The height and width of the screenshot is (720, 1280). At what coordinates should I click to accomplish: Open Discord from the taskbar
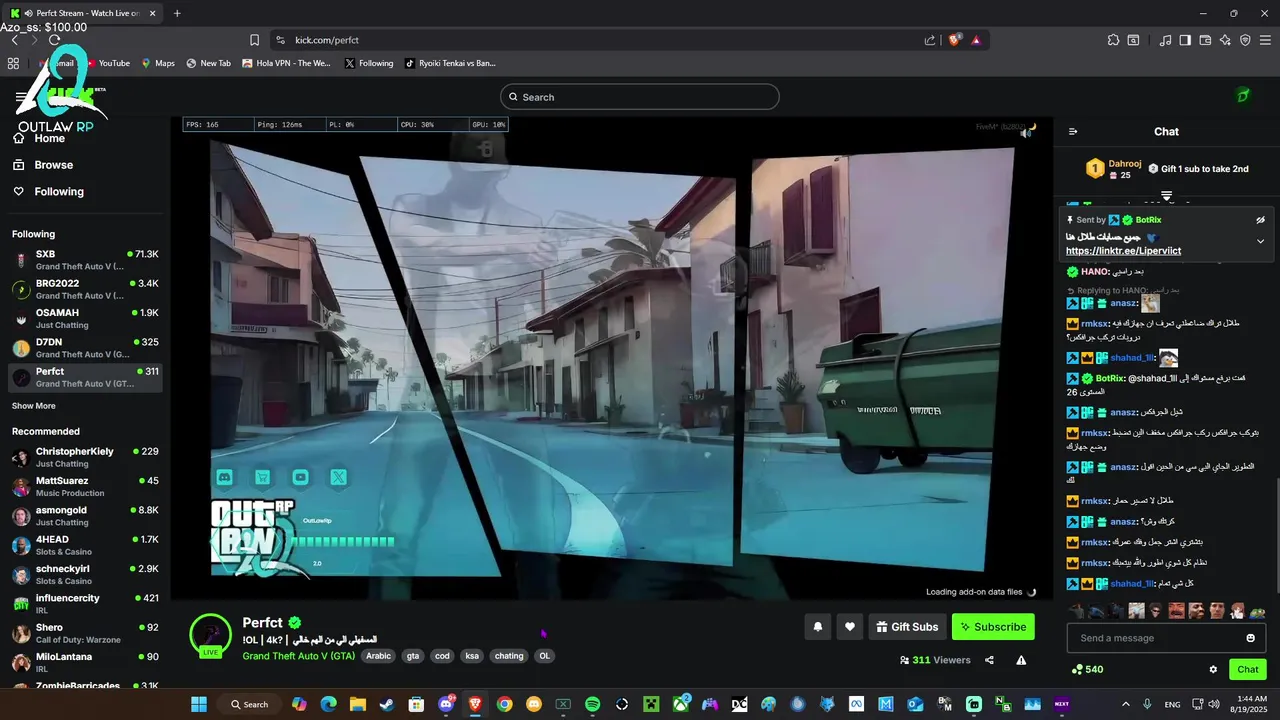click(x=446, y=704)
